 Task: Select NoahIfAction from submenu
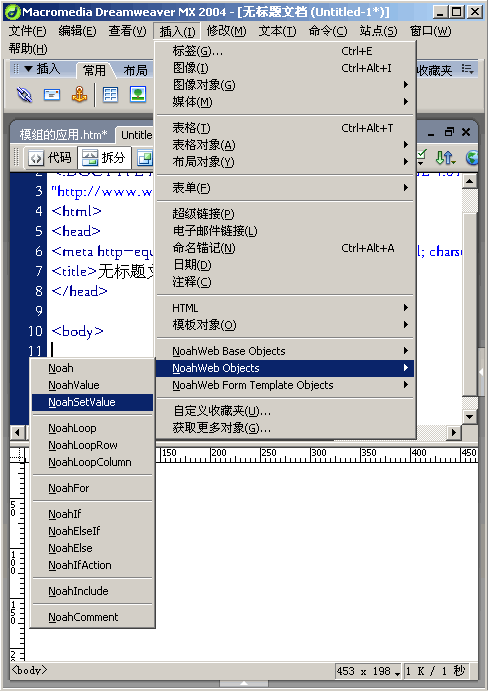[x=93, y=565]
